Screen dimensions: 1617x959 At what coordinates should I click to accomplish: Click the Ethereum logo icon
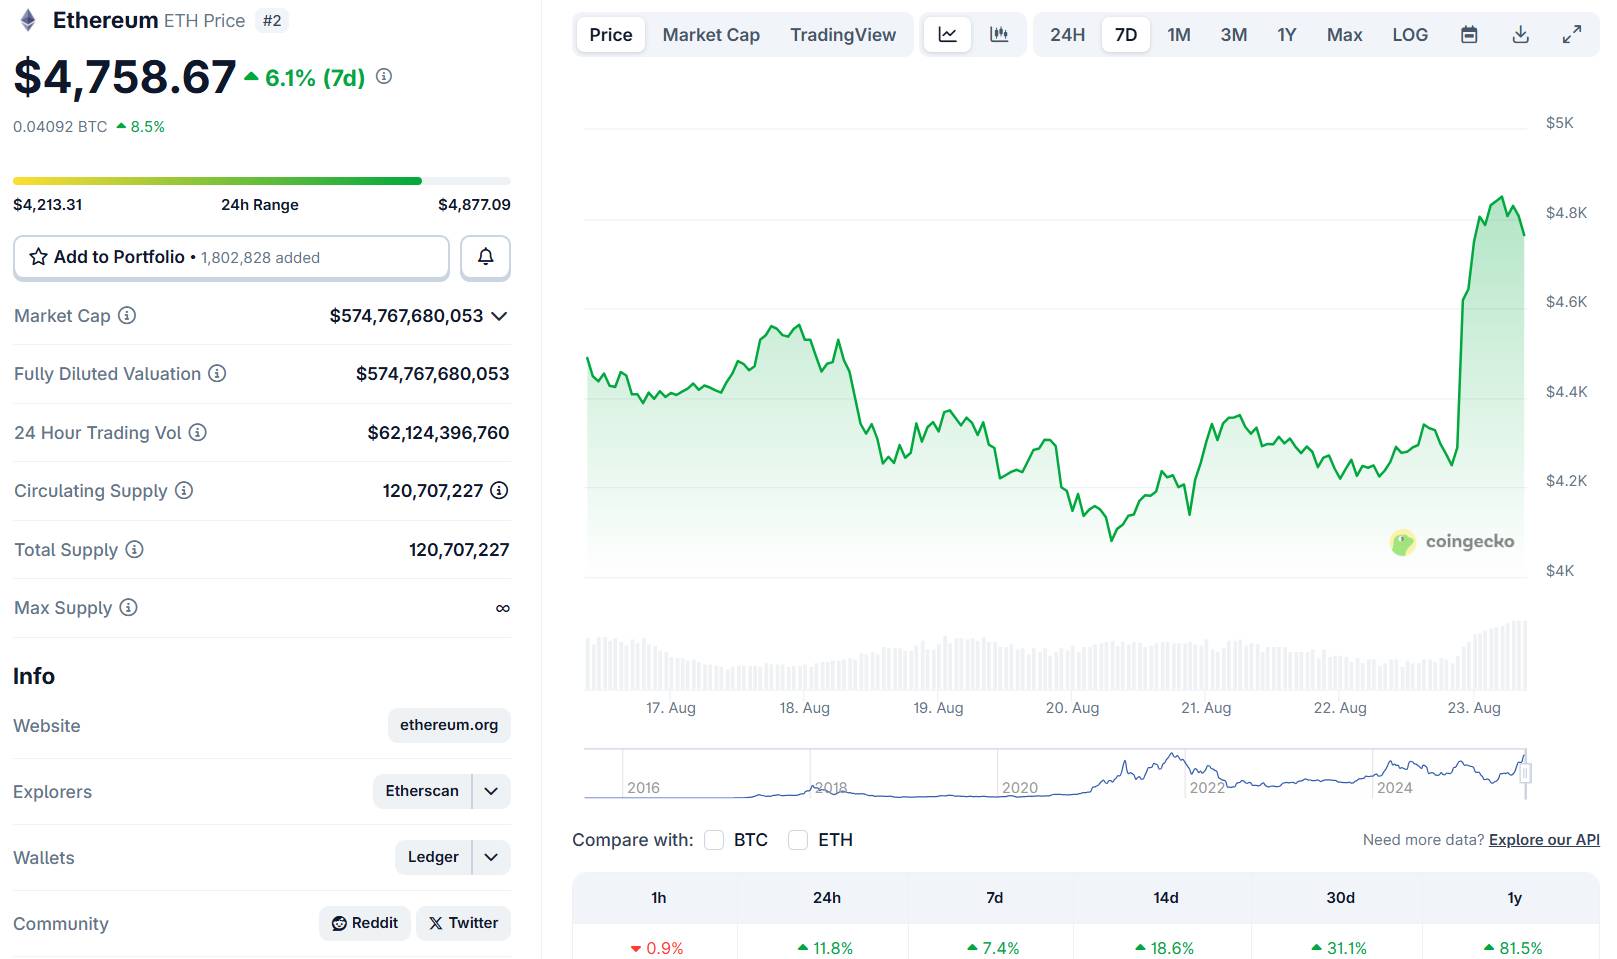tap(28, 20)
